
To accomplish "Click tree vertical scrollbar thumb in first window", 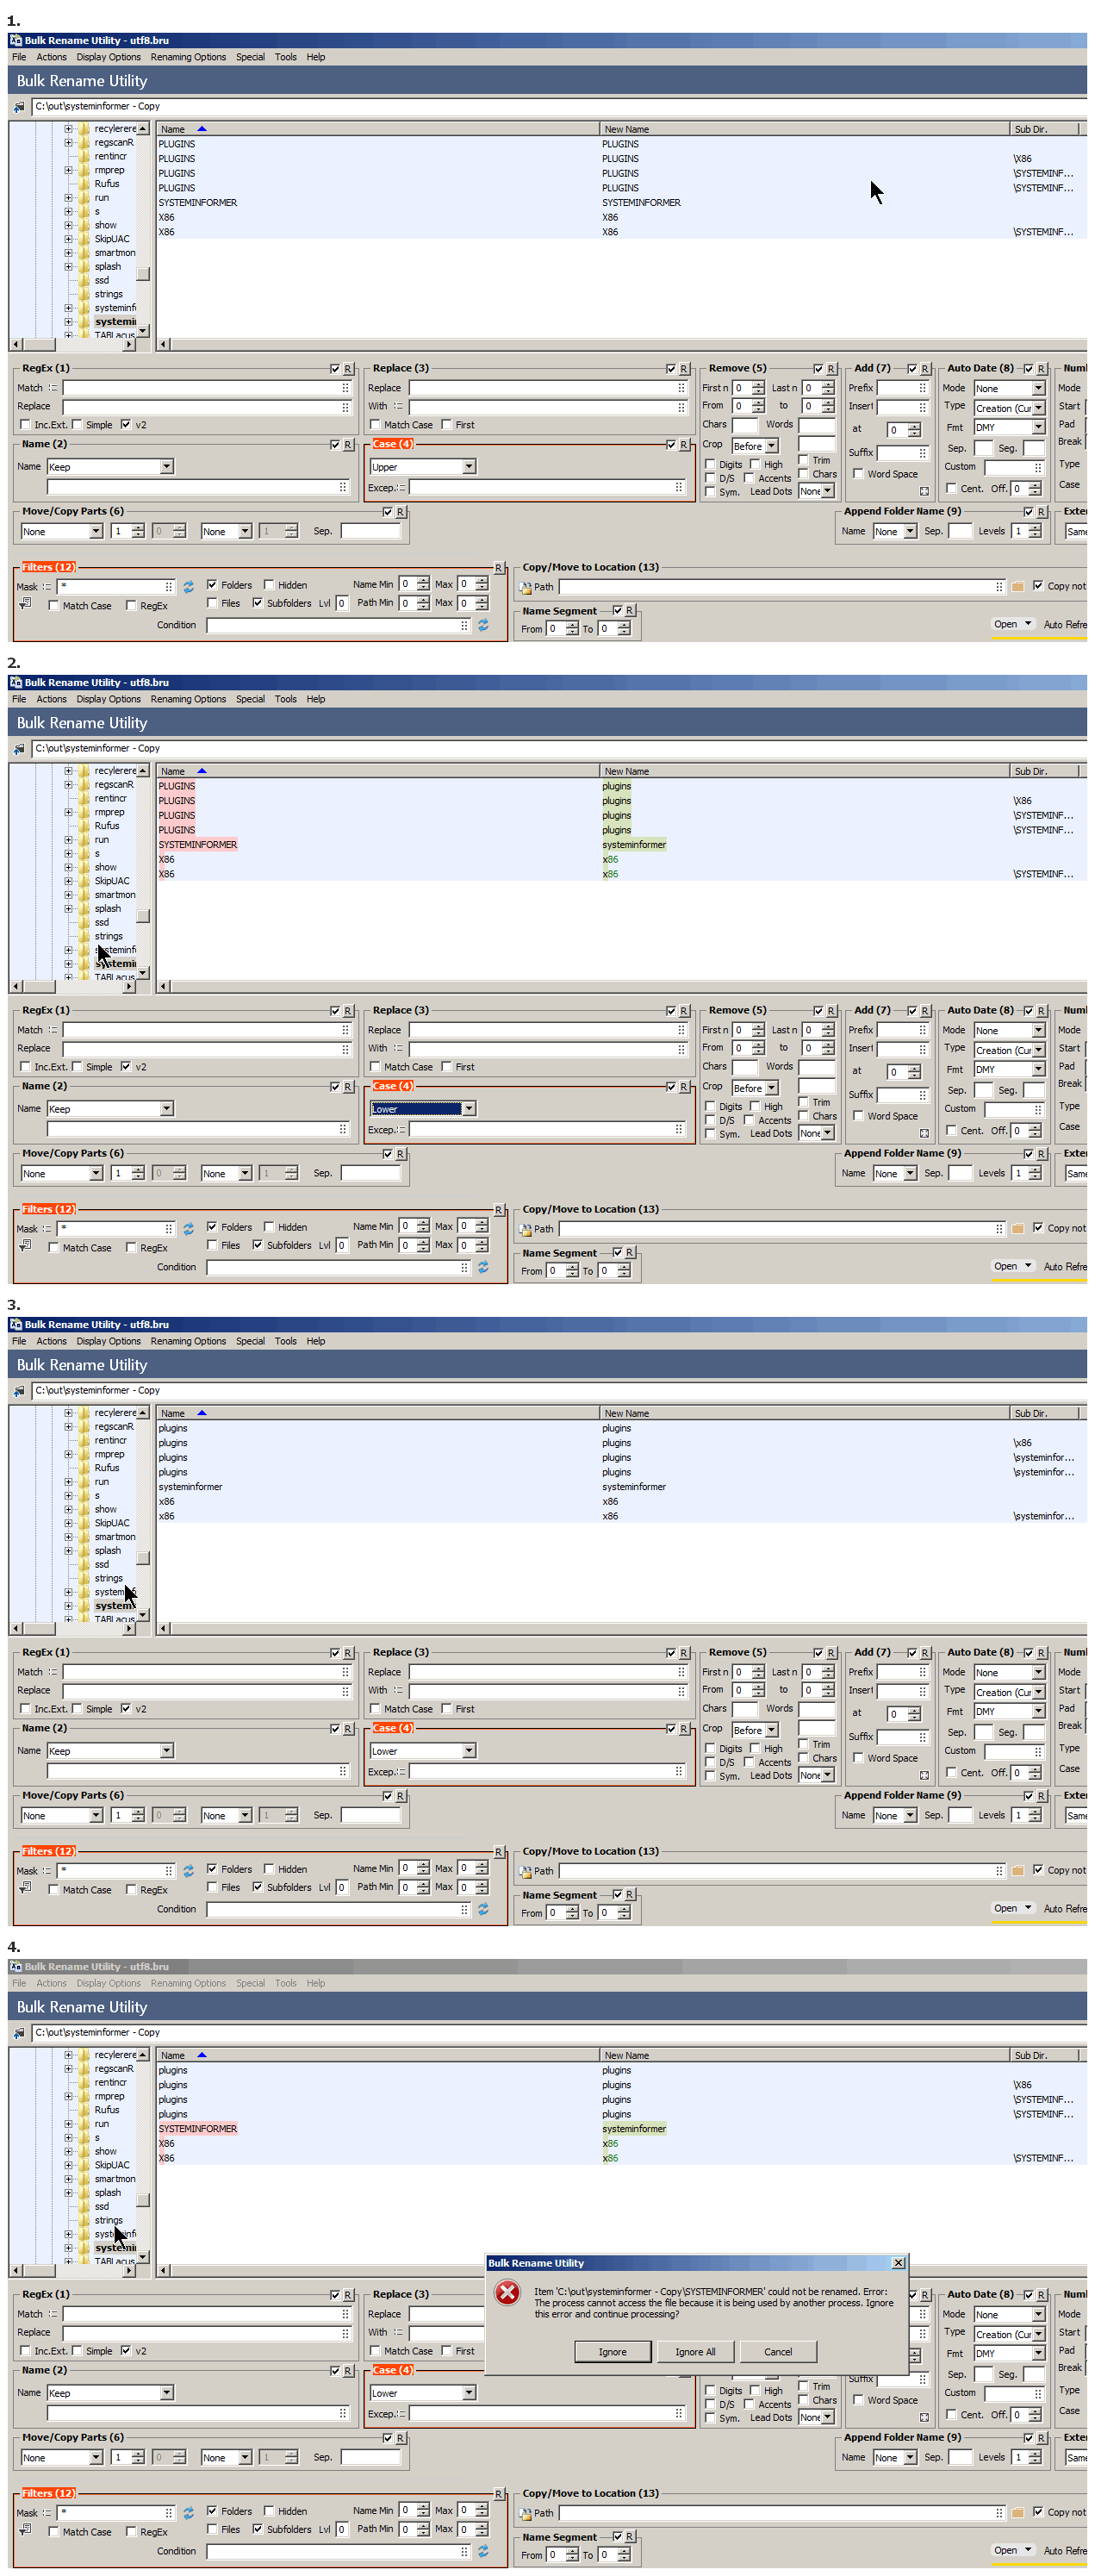I will coord(143,273).
